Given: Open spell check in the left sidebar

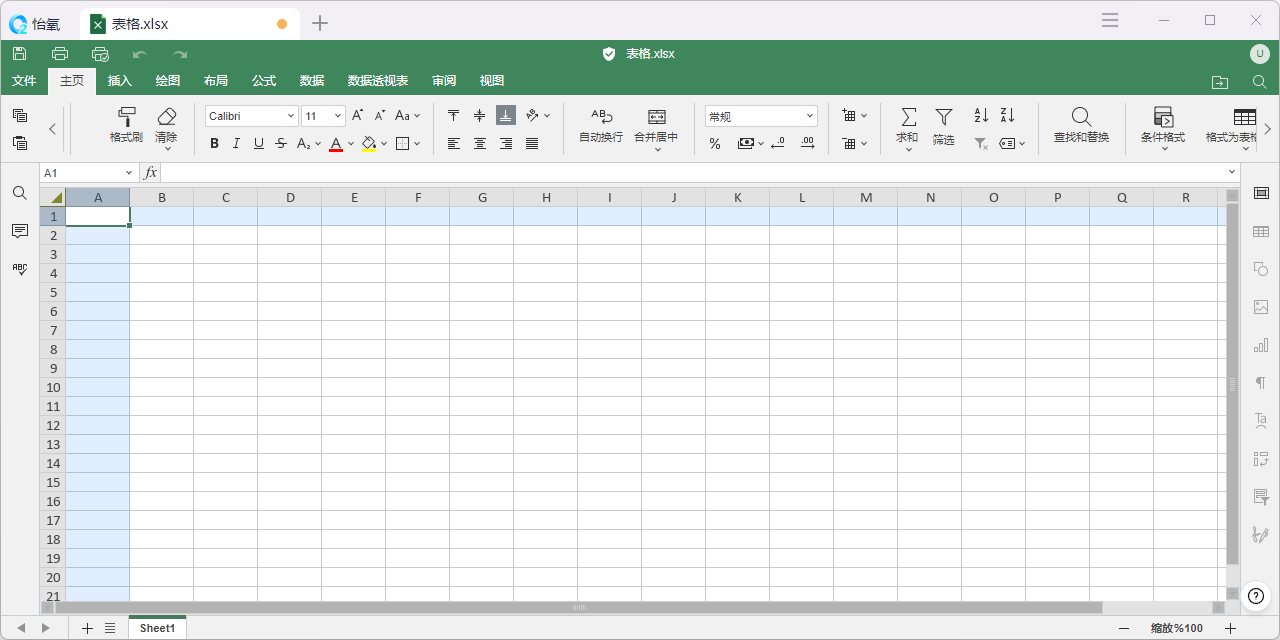Looking at the screenshot, I should click(x=20, y=269).
